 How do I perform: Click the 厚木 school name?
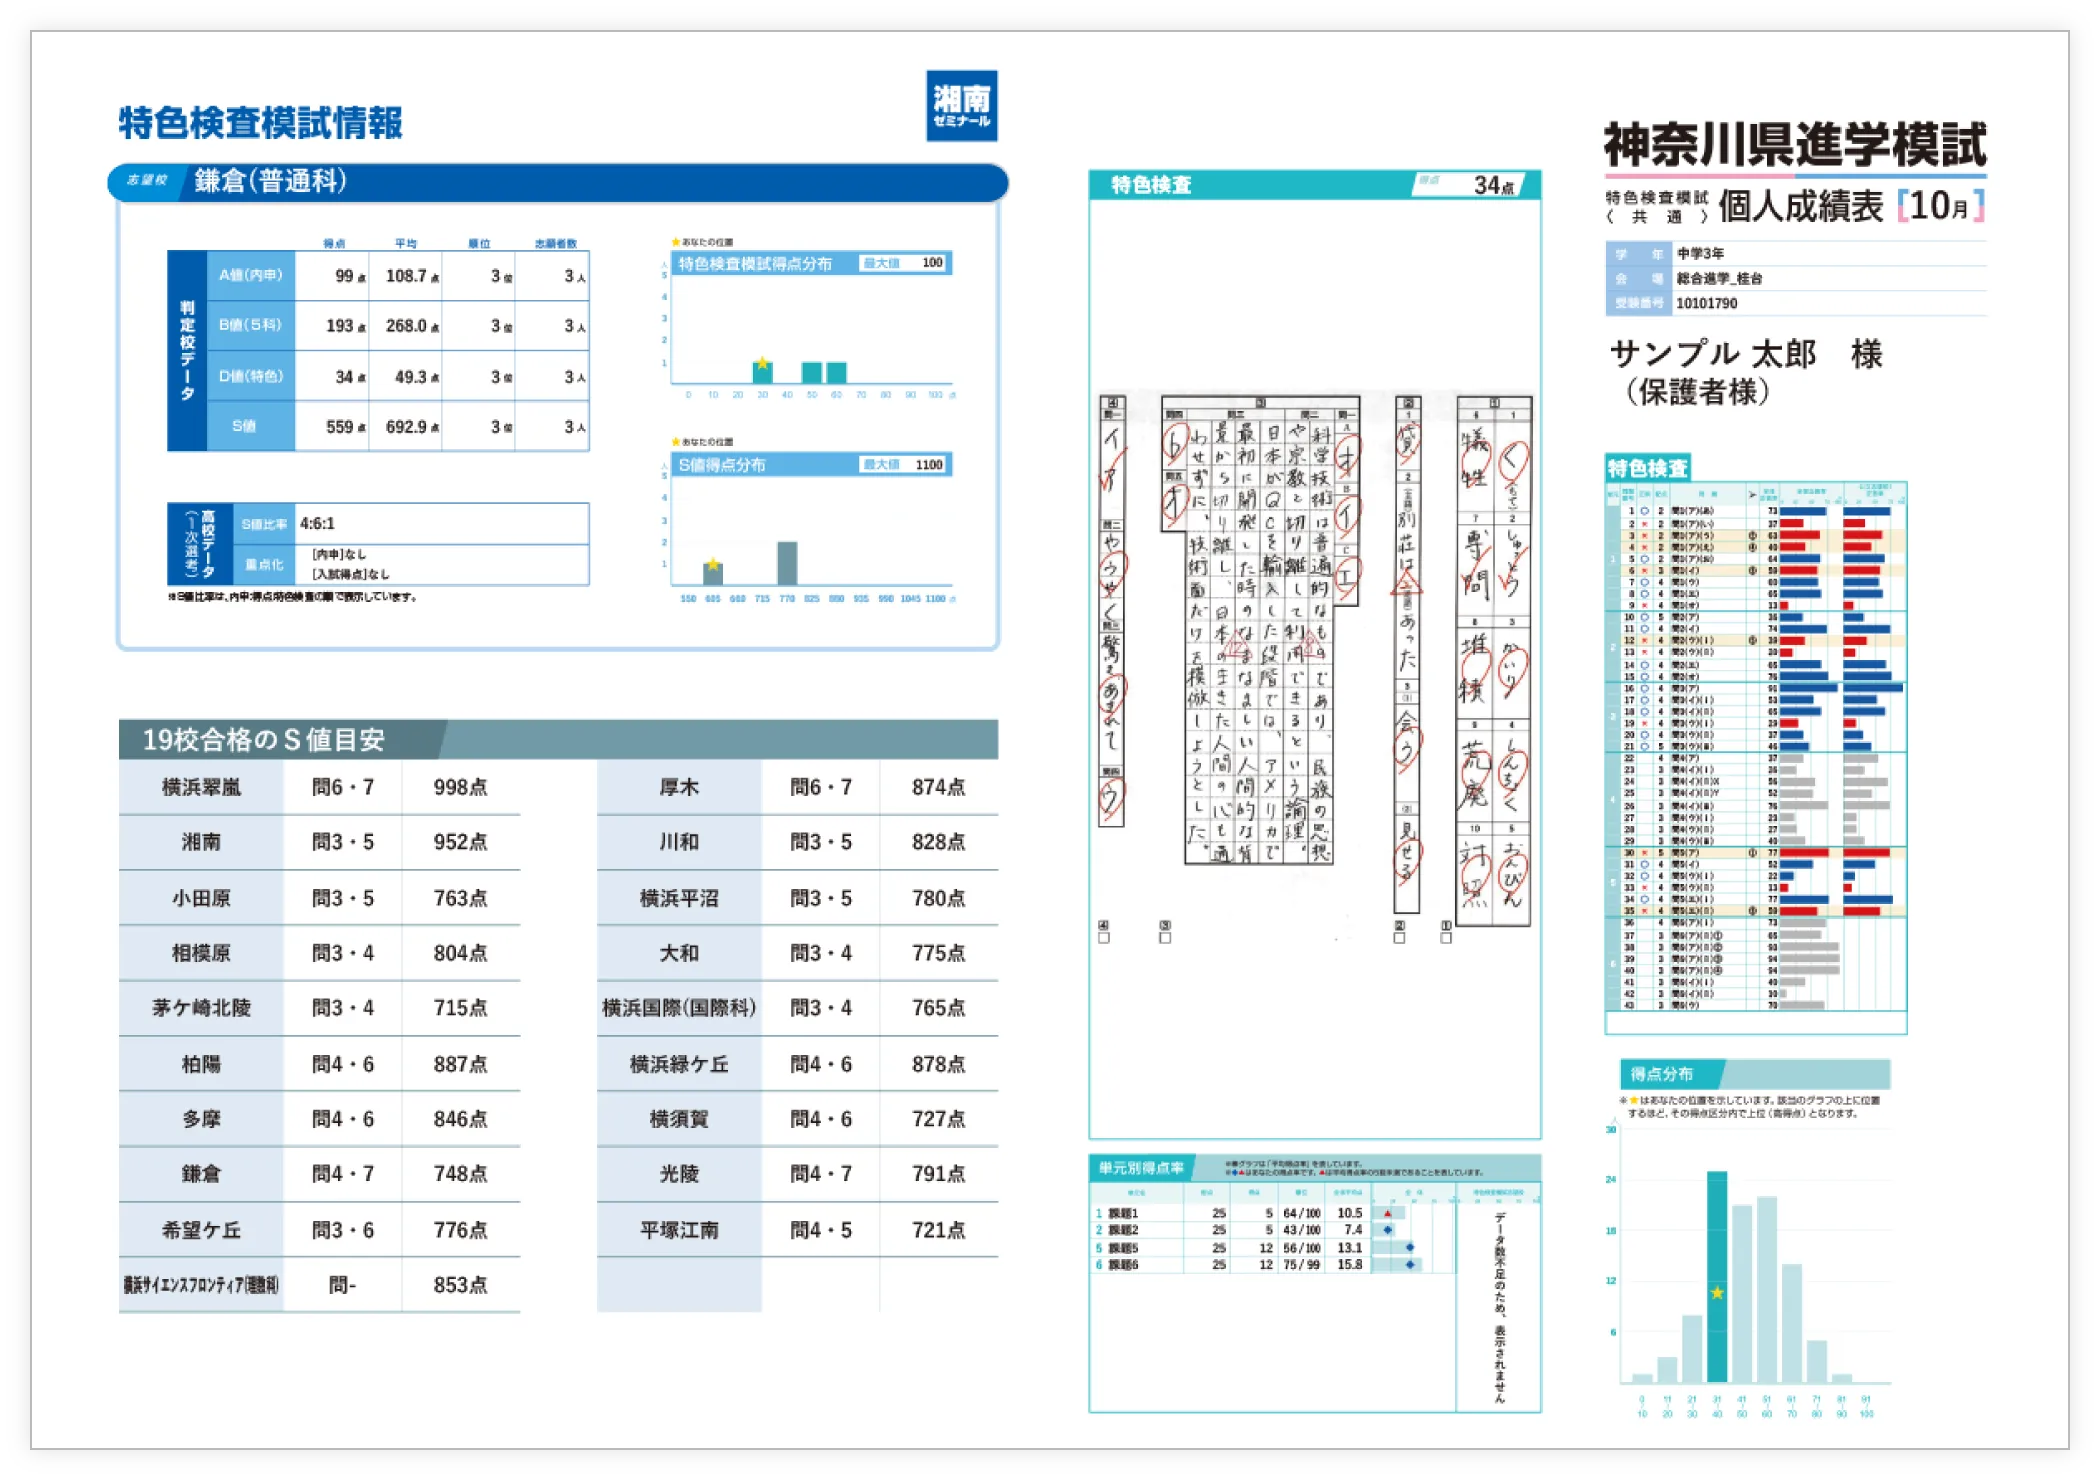[679, 787]
